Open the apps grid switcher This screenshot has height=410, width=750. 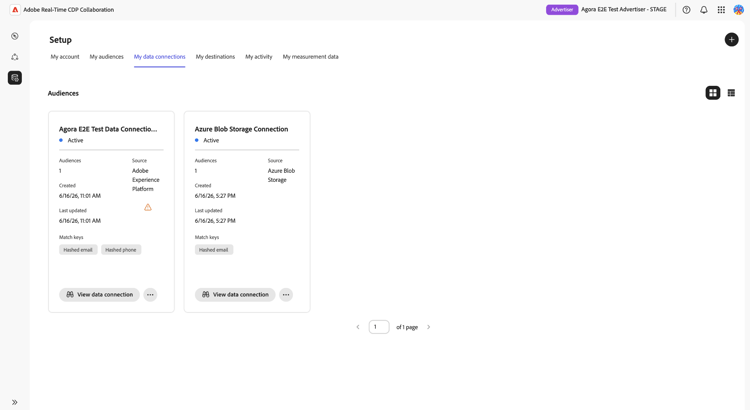coord(721,10)
